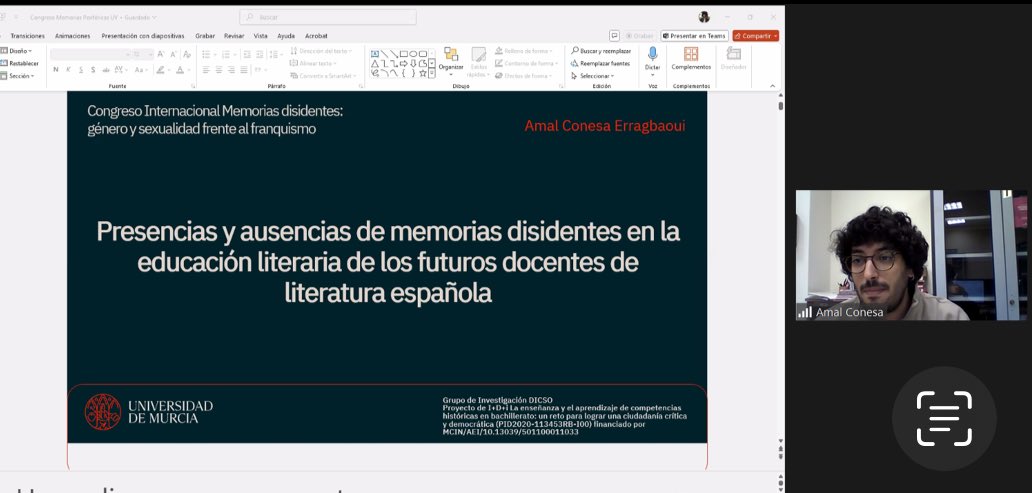The image size is (1032, 493).
Task: Click the user account avatar
Action: (704, 17)
